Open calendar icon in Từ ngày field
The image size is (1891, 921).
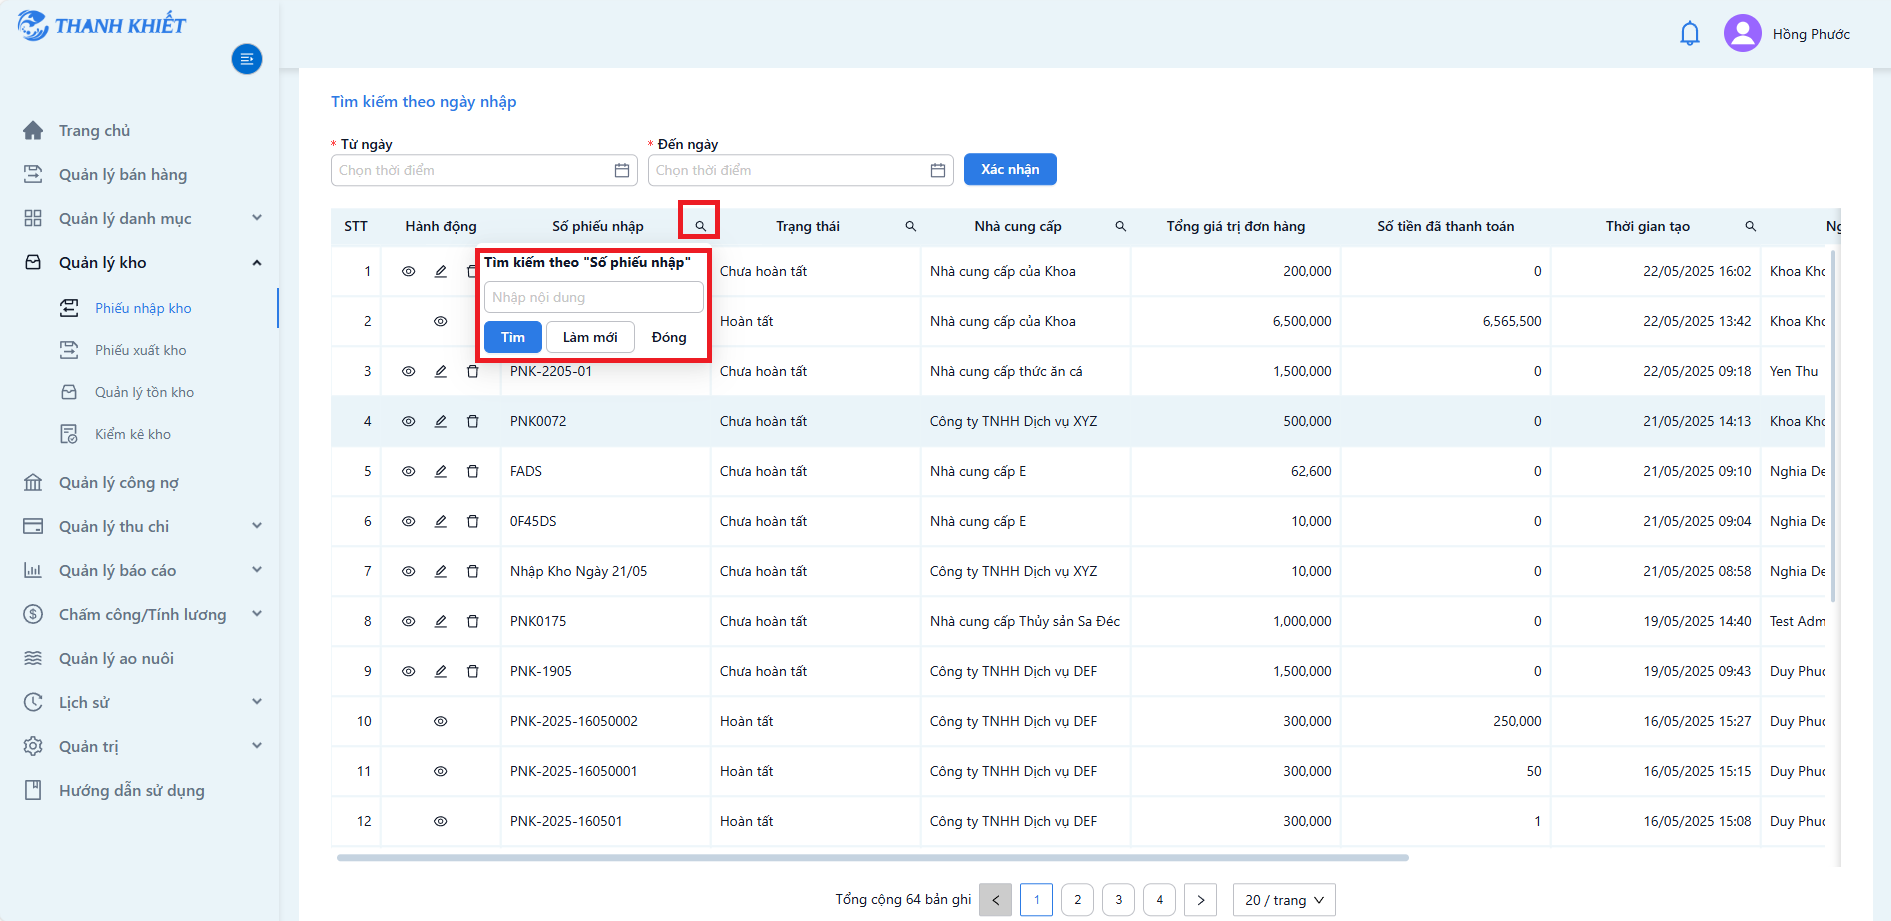coord(621,170)
